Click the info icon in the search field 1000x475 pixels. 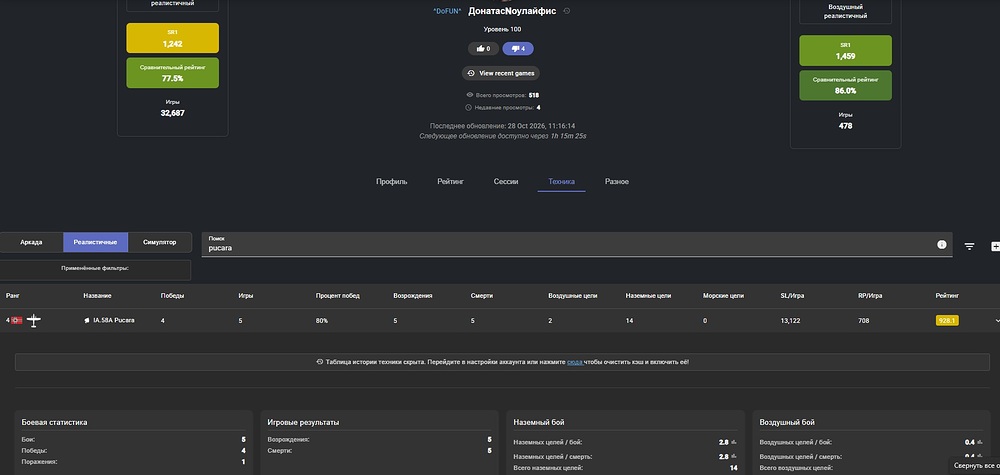[x=941, y=244]
